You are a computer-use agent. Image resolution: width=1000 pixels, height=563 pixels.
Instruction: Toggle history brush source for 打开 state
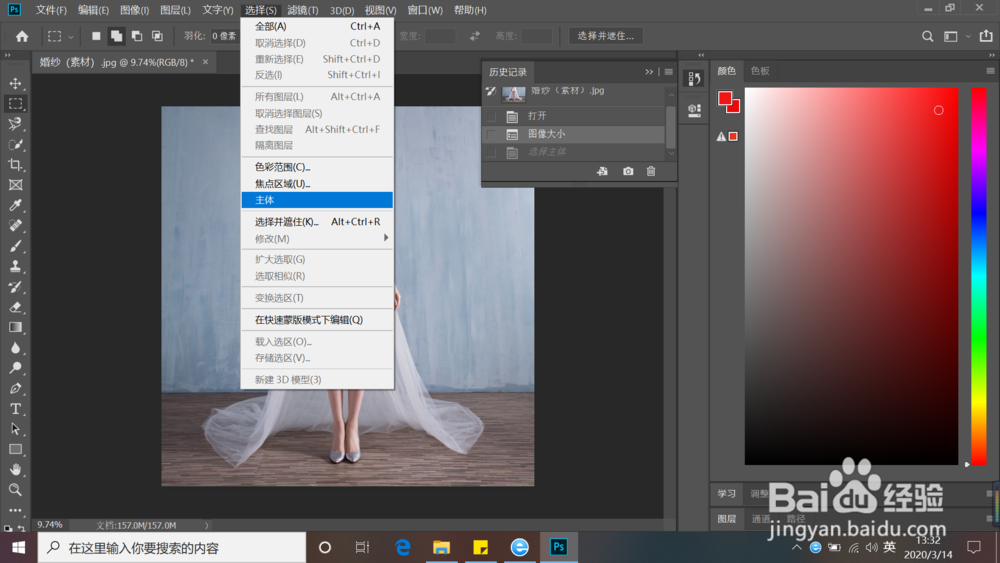pyautogui.click(x=491, y=116)
